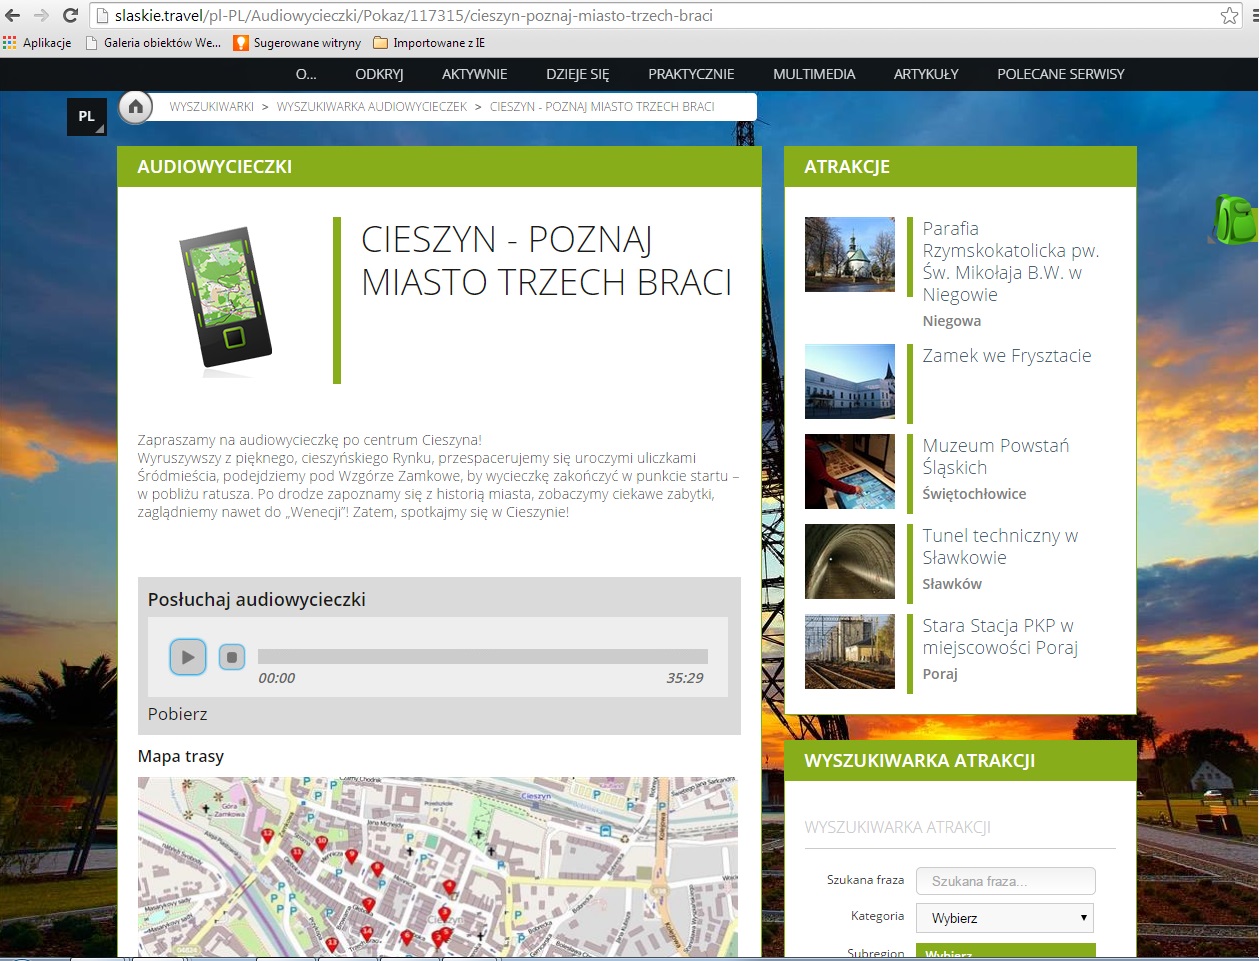Click the green backpack icon
Image resolution: width=1259 pixels, height=961 pixels.
(1236, 219)
